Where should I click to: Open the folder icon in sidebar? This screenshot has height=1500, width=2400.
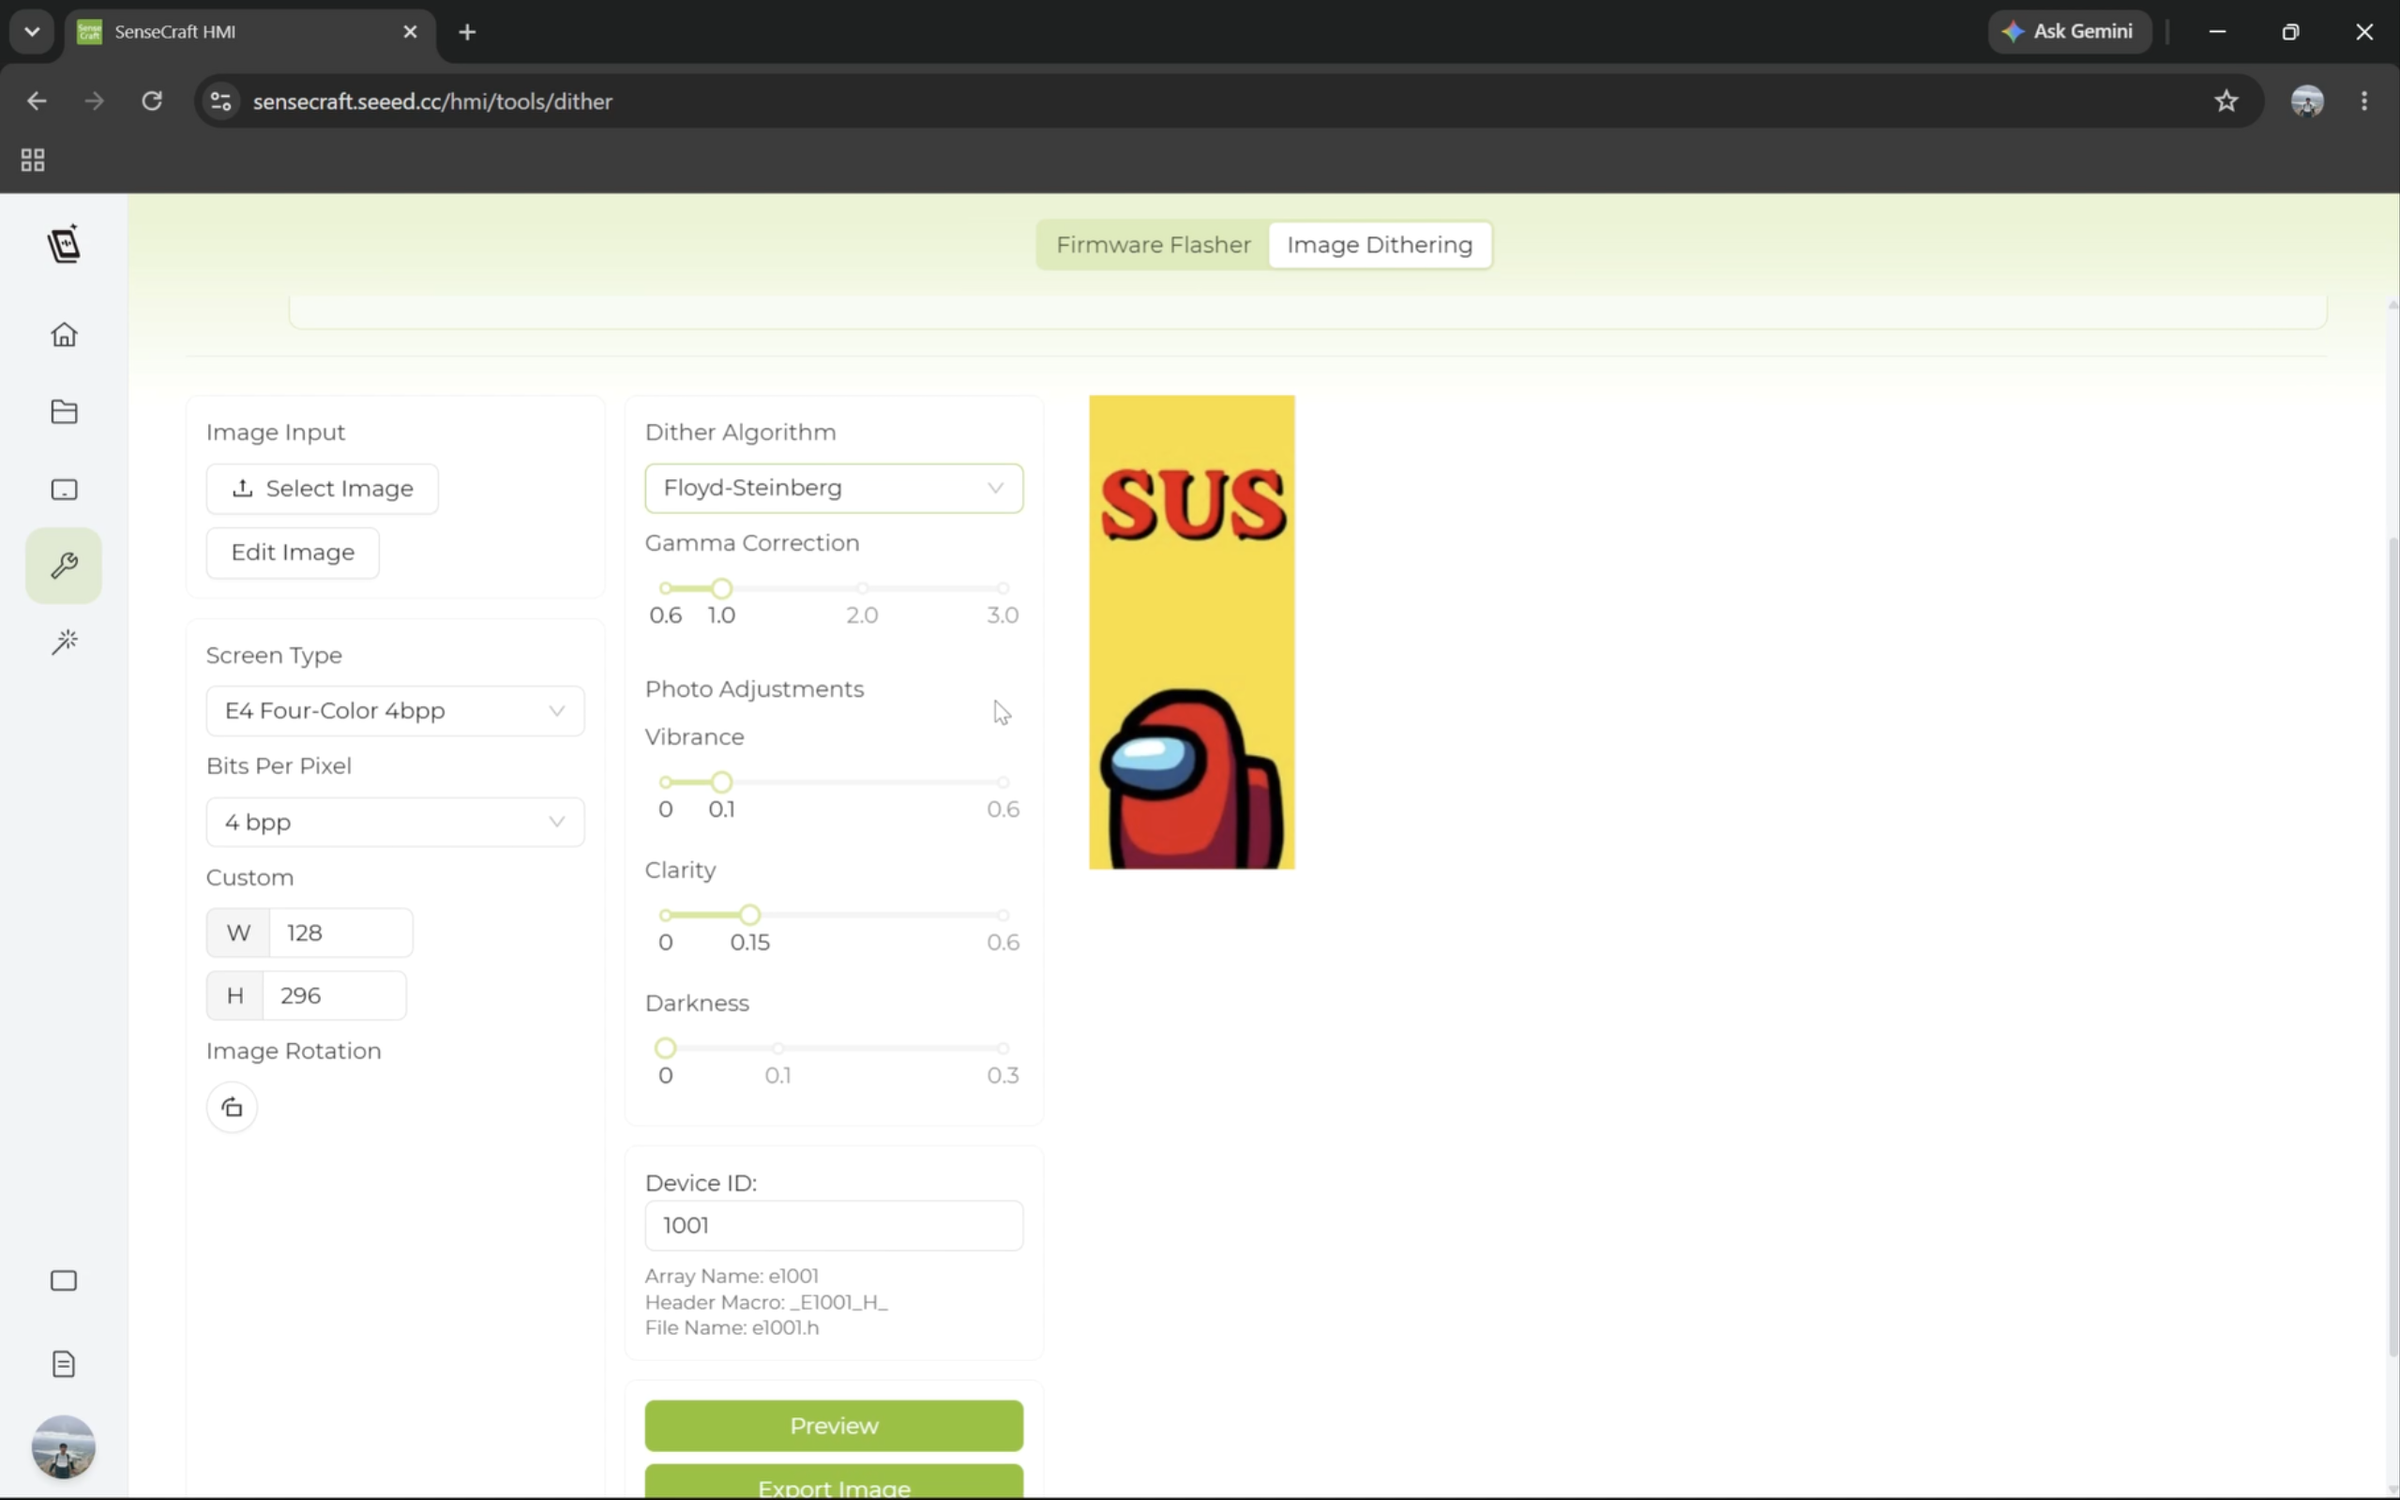point(64,411)
